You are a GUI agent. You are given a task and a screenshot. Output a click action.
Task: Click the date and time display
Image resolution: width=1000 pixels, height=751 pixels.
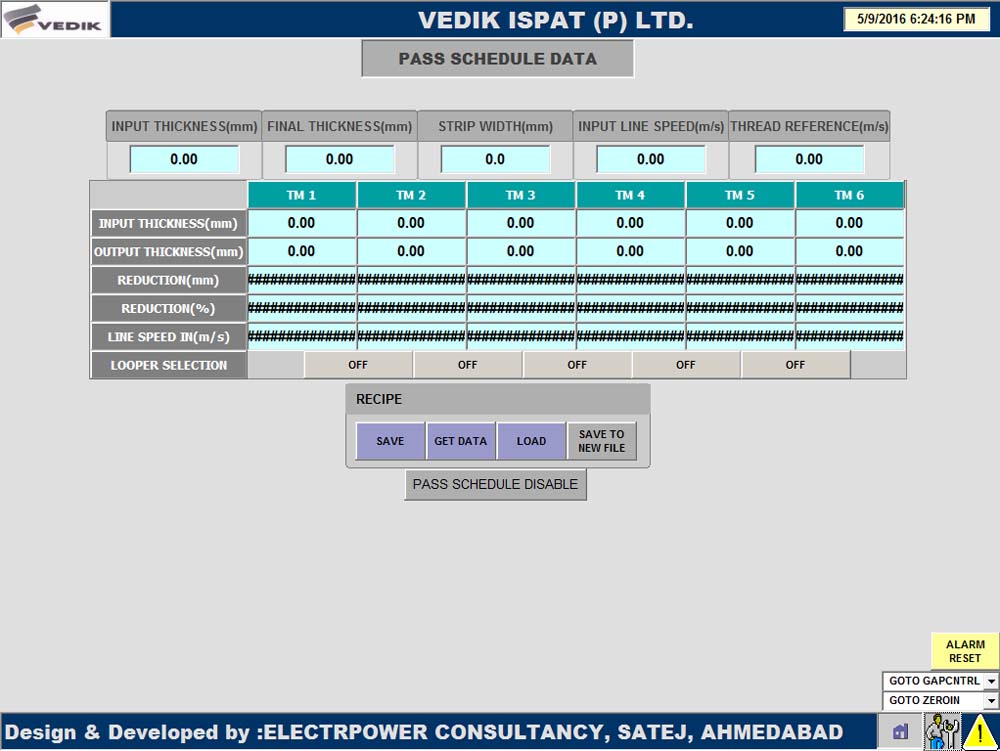click(916, 19)
